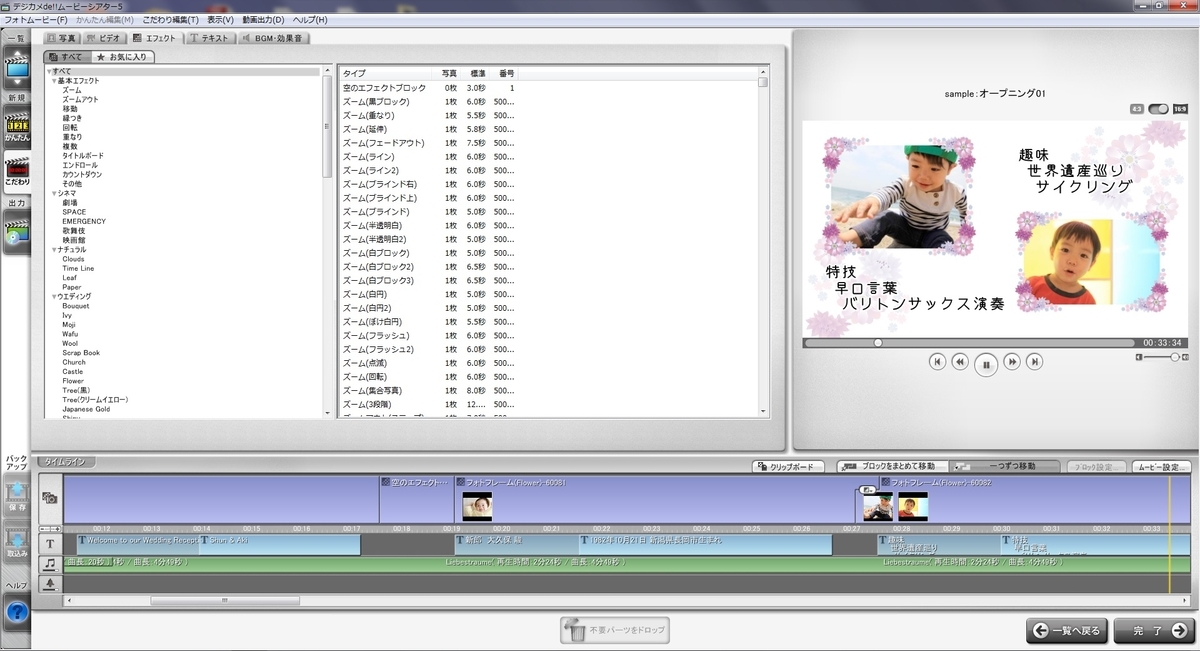Open the ヘルプ(H) menu

(309, 20)
